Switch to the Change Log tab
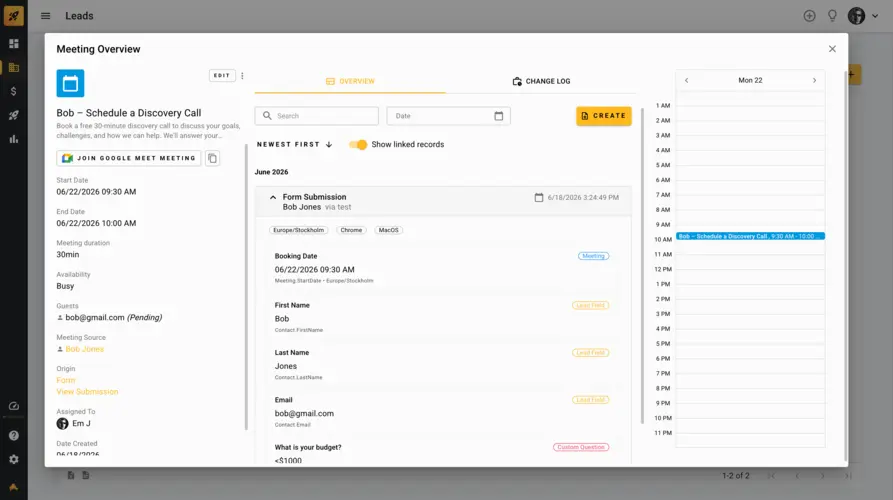The width and height of the screenshot is (893, 500). [x=541, y=81]
